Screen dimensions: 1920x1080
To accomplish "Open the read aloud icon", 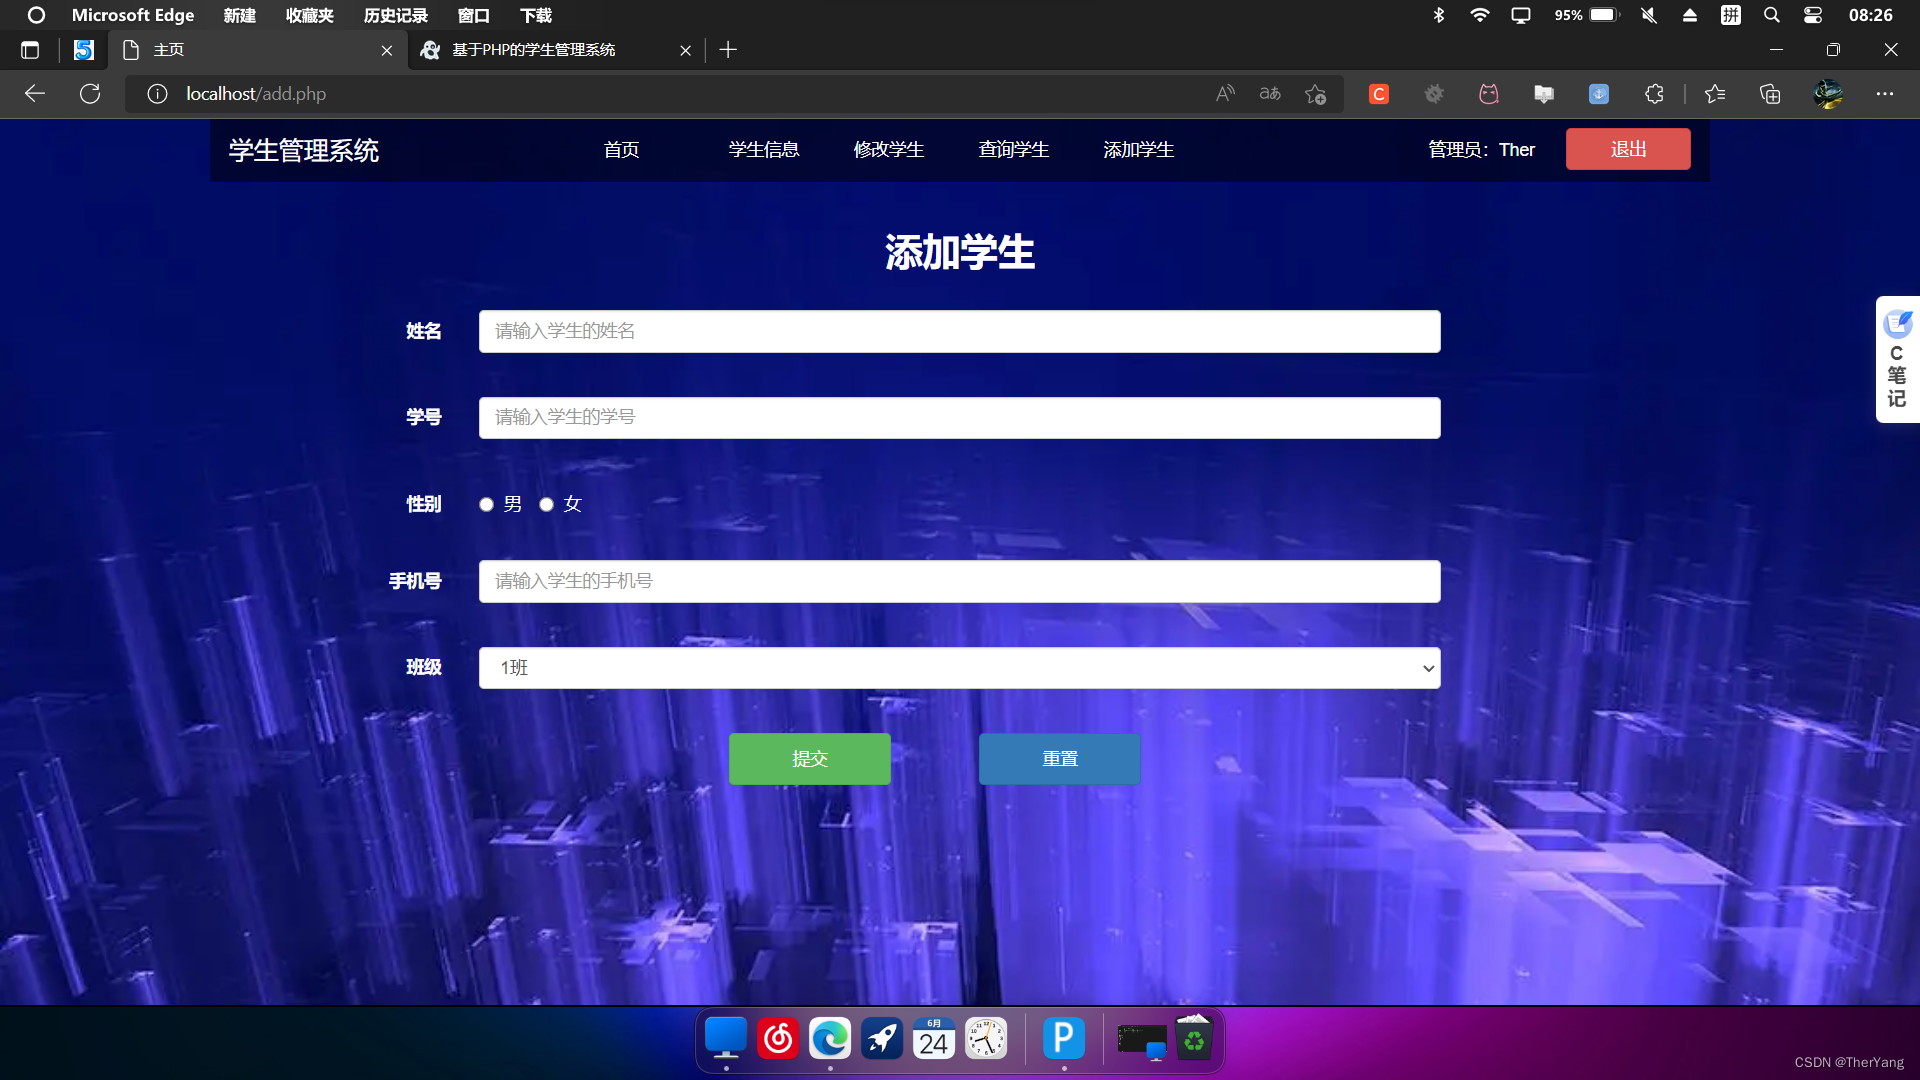I will (1225, 94).
